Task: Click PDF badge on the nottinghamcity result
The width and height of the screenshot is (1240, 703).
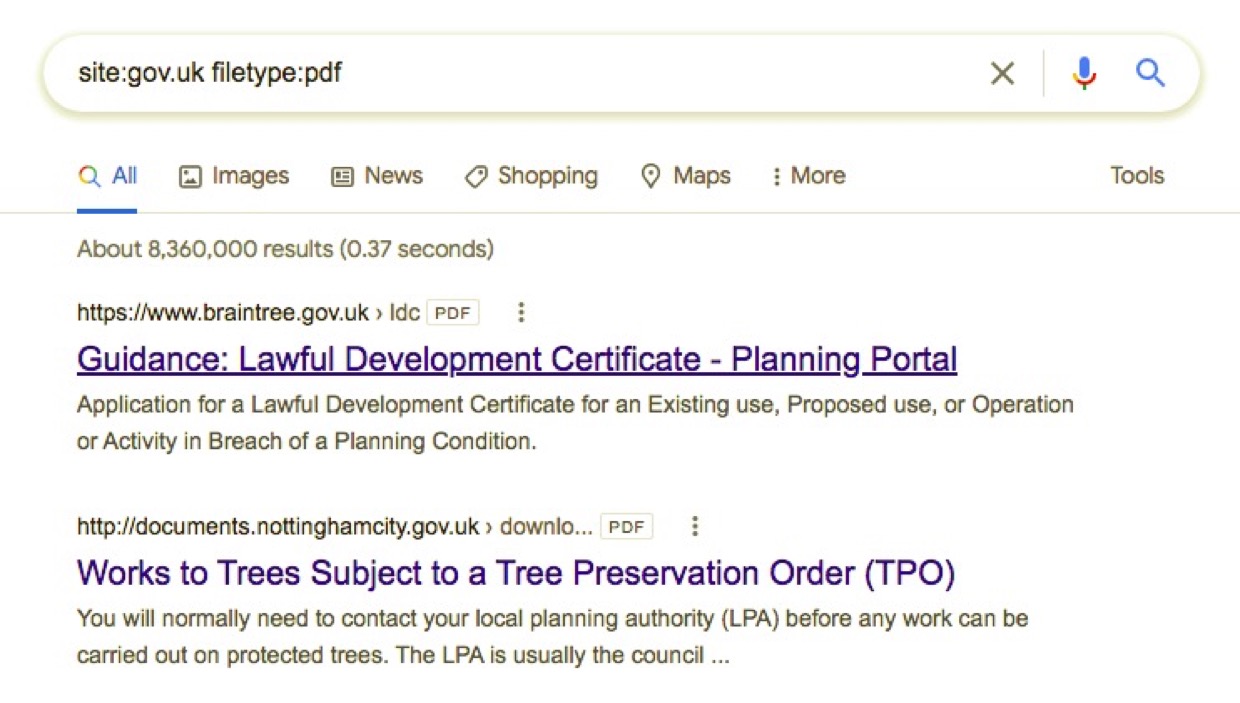Action: [x=627, y=526]
